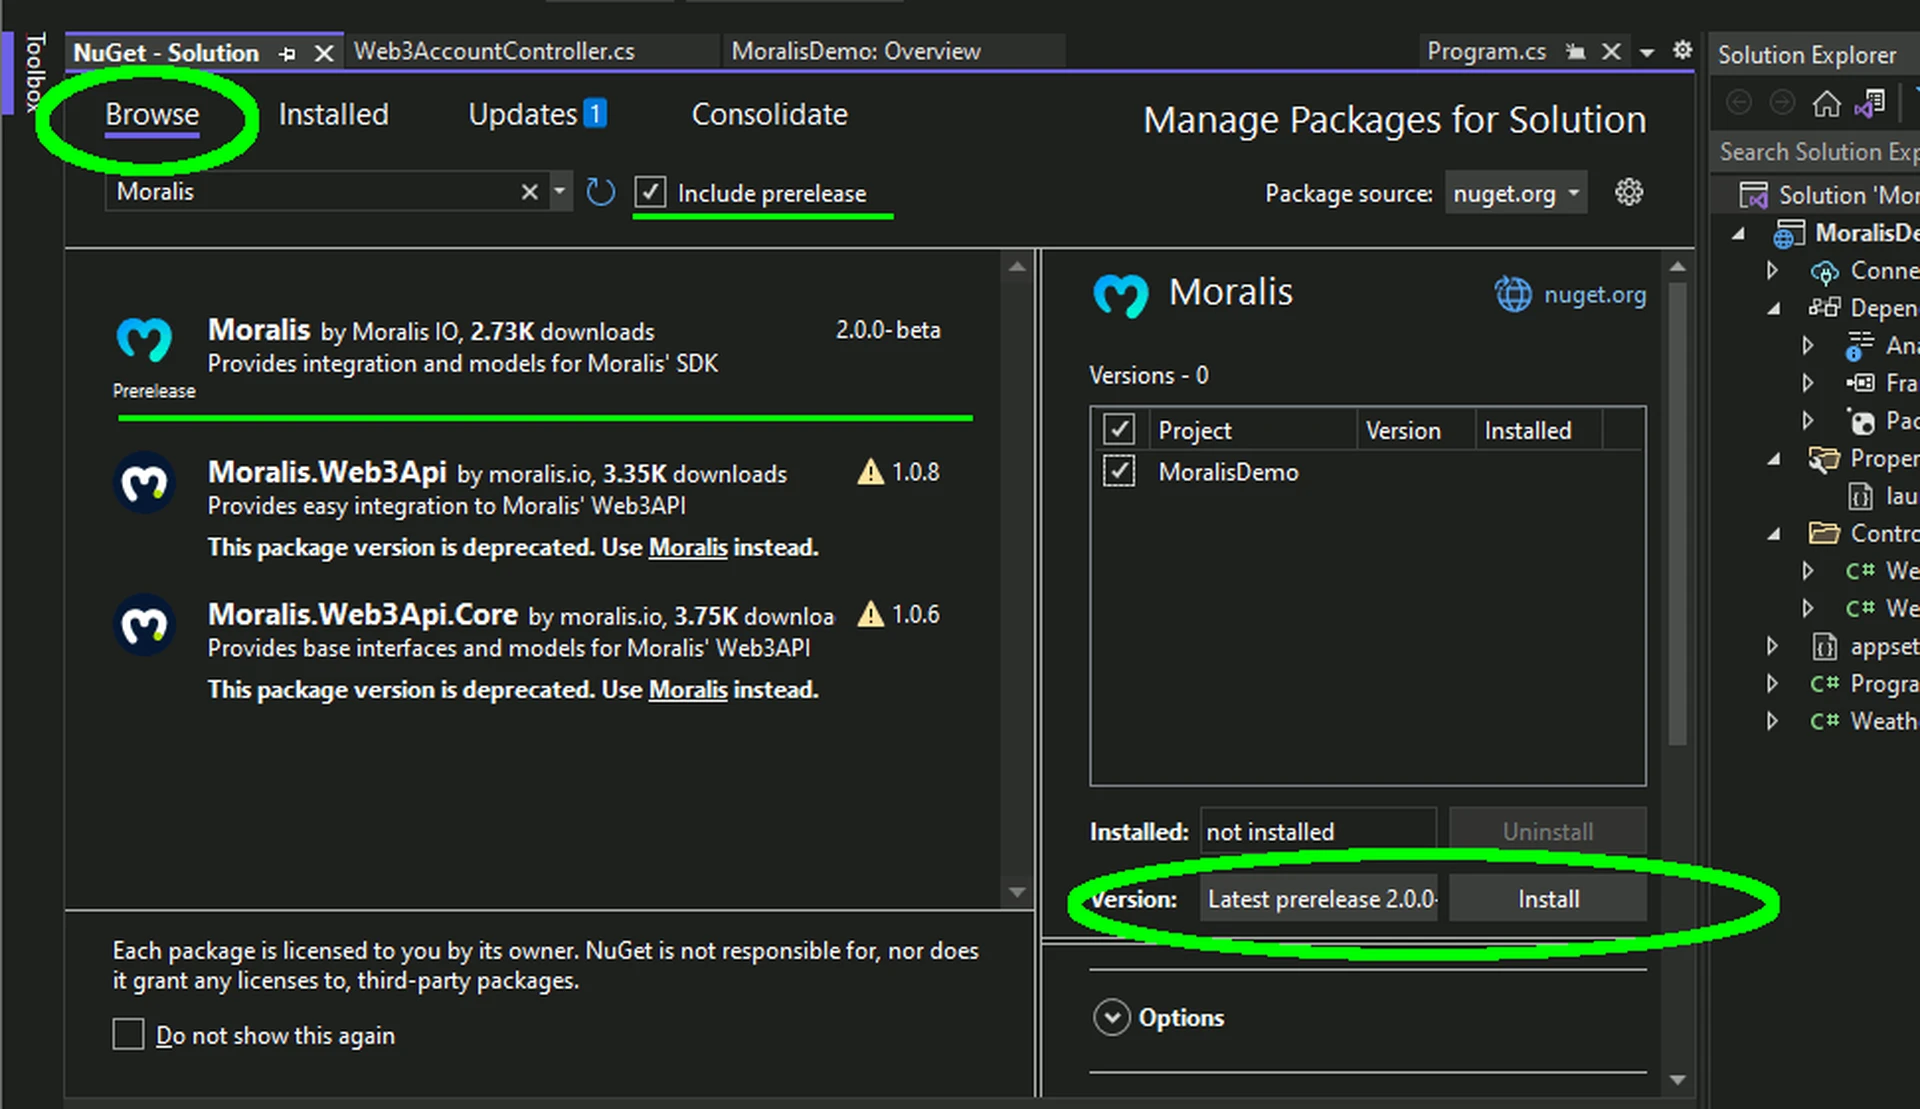The image size is (1920, 1109).
Task: Open NuGet settings gear next to package source
Action: [1629, 192]
